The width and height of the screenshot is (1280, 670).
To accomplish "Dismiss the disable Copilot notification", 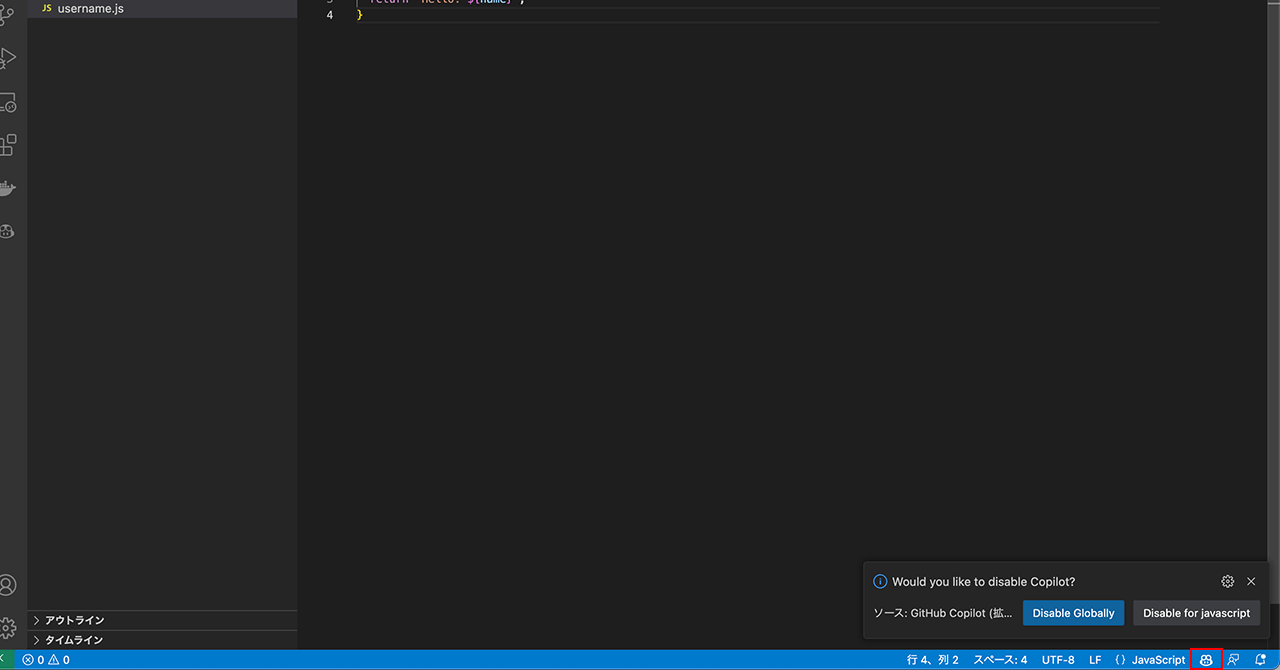I will click(1251, 581).
